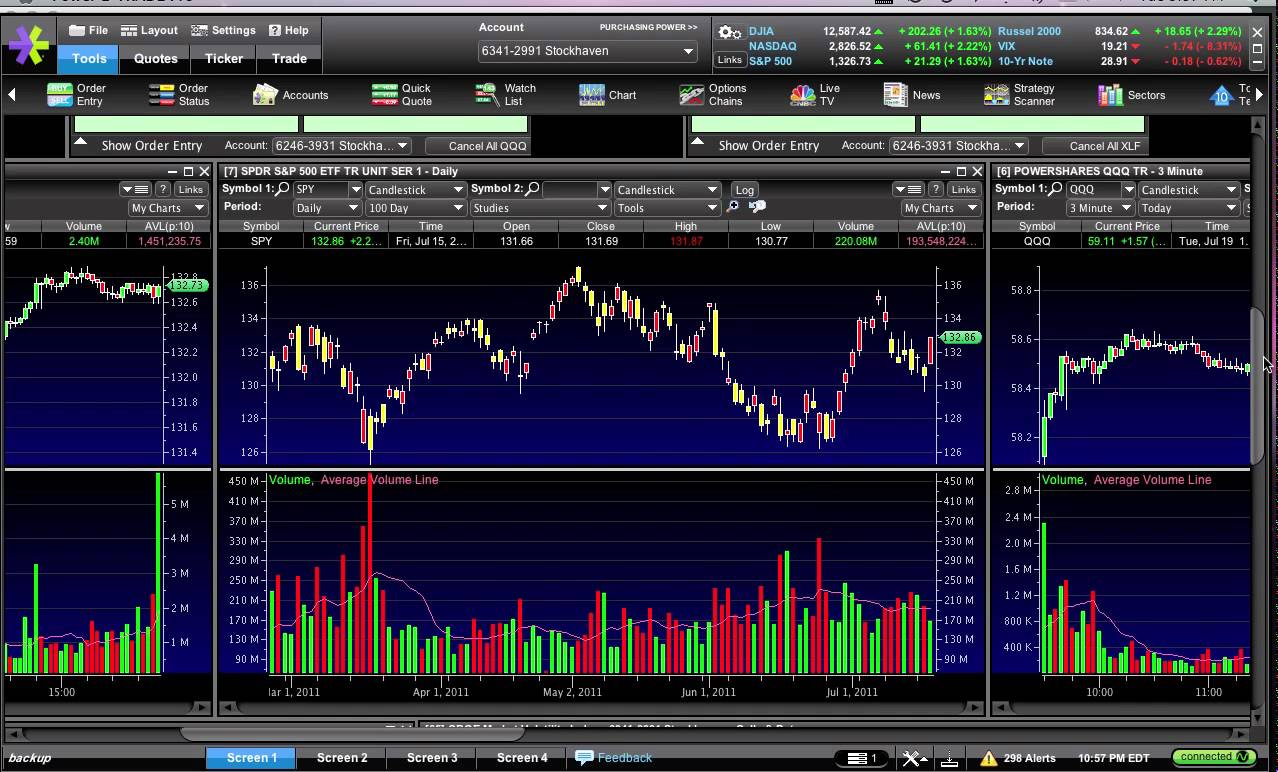Image resolution: width=1278 pixels, height=772 pixels.
Task: Click the symbol search magnifier for SPY
Action: [x=283, y=189]
